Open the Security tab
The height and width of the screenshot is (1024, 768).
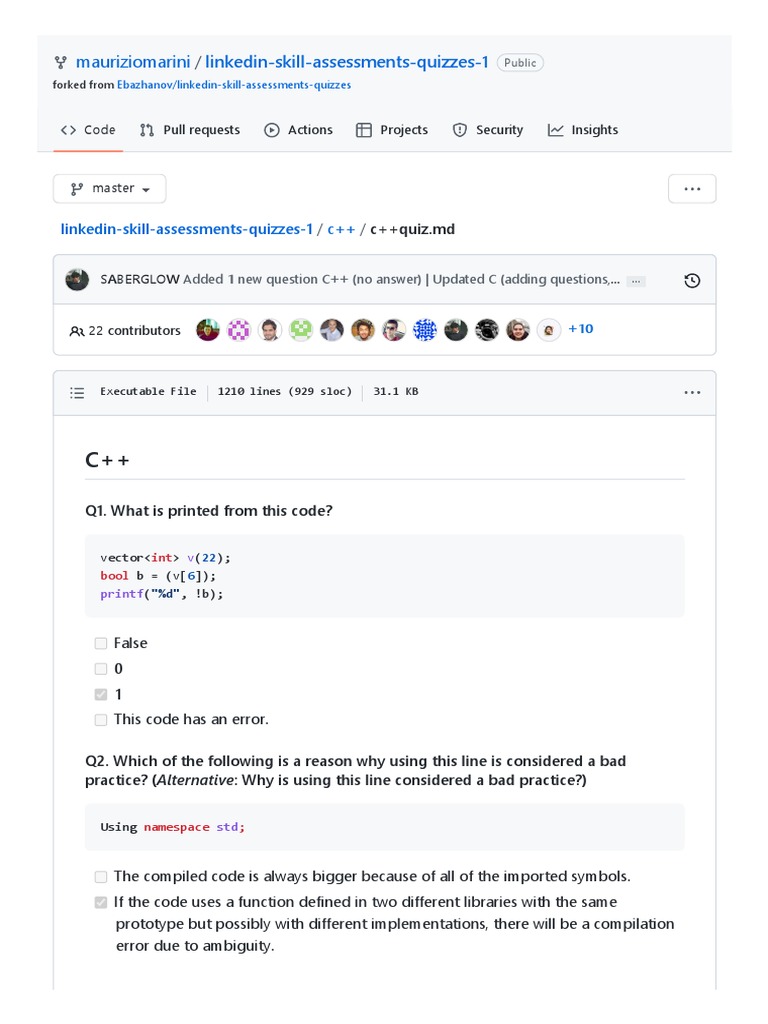[x=488, y=130]
